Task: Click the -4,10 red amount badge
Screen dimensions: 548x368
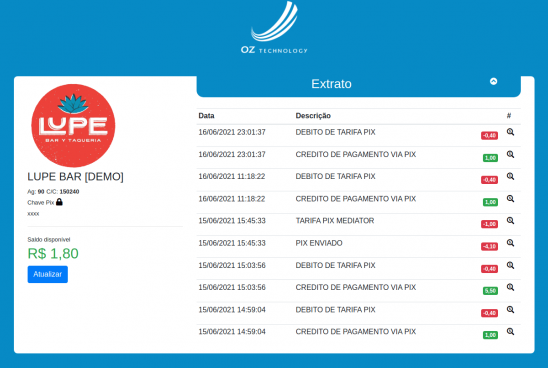Action: [489, 246]
